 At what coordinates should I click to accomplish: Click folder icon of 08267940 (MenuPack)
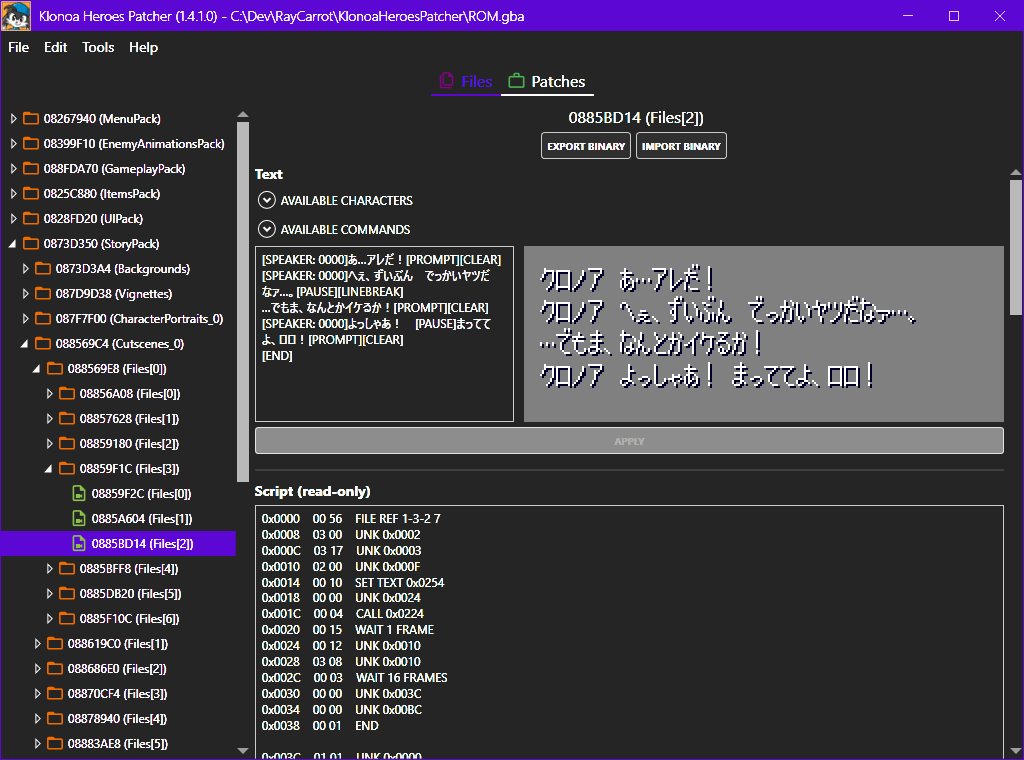pyautogui.click(x=31, y=118)
